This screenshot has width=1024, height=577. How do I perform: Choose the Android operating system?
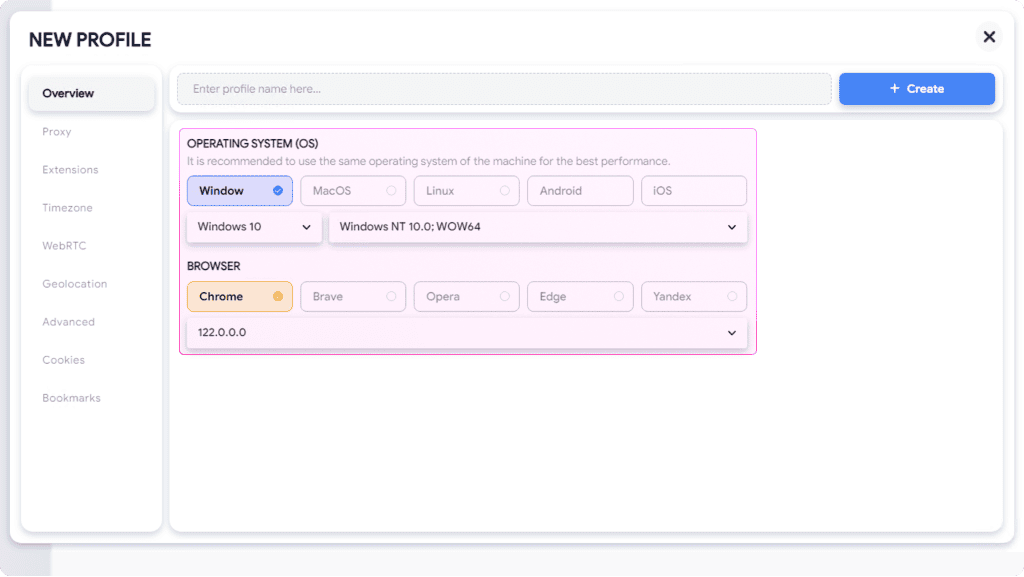pos(580,191)
